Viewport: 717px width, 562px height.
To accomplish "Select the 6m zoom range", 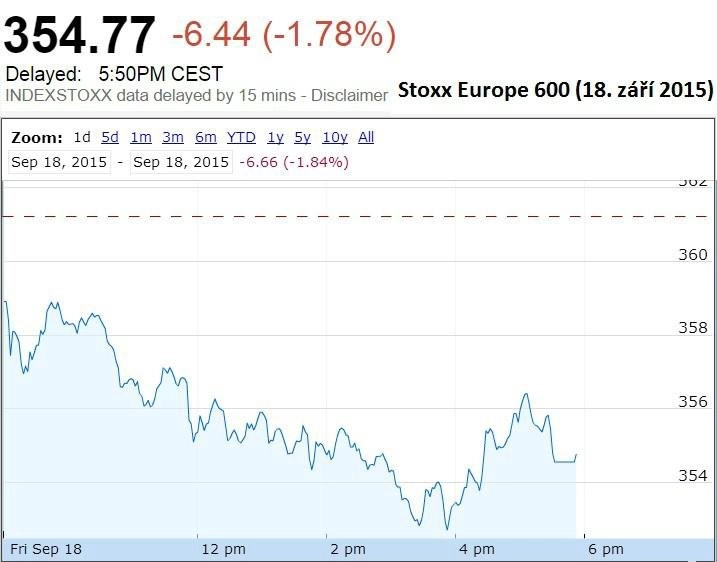I will point(206,137).
